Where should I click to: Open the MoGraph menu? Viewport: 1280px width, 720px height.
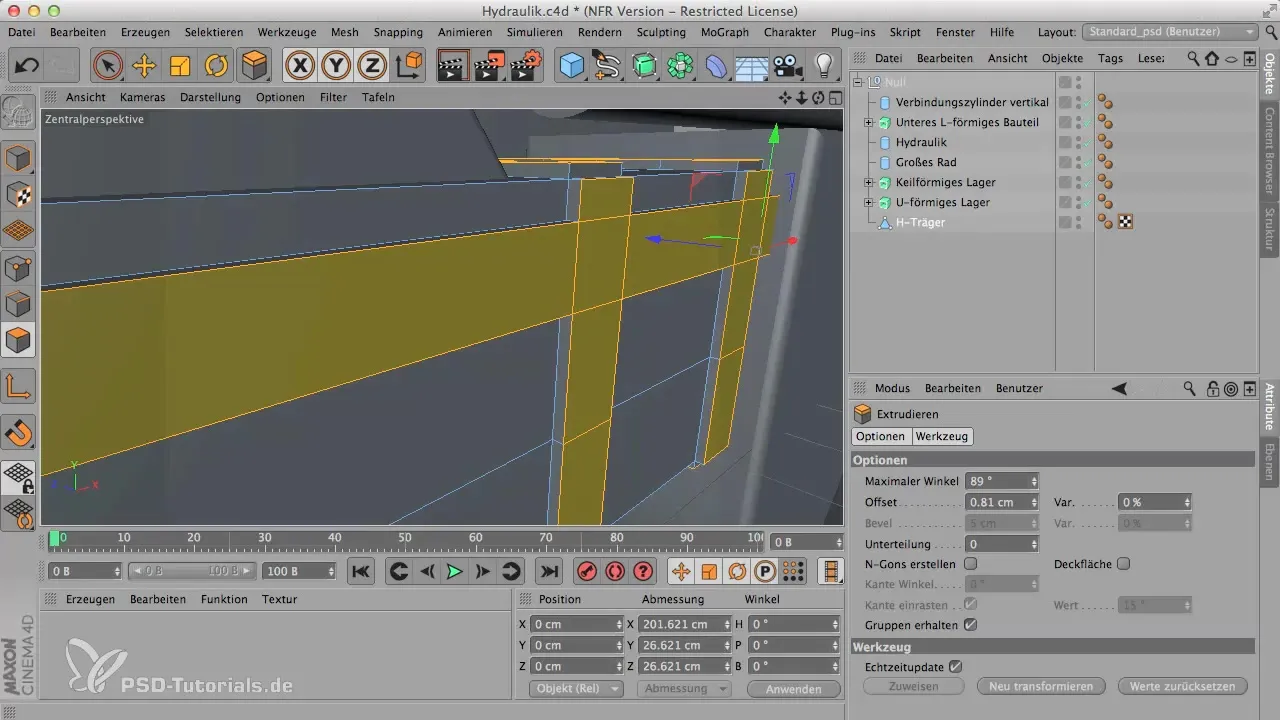[725, 32]
